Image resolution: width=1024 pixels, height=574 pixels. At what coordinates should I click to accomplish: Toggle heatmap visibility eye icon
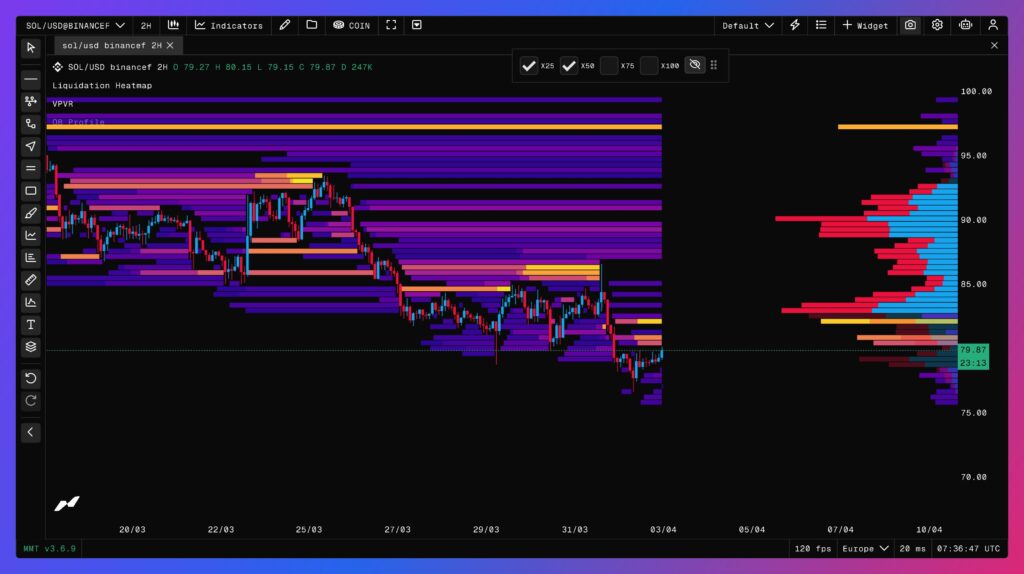[x=694, y=66]
